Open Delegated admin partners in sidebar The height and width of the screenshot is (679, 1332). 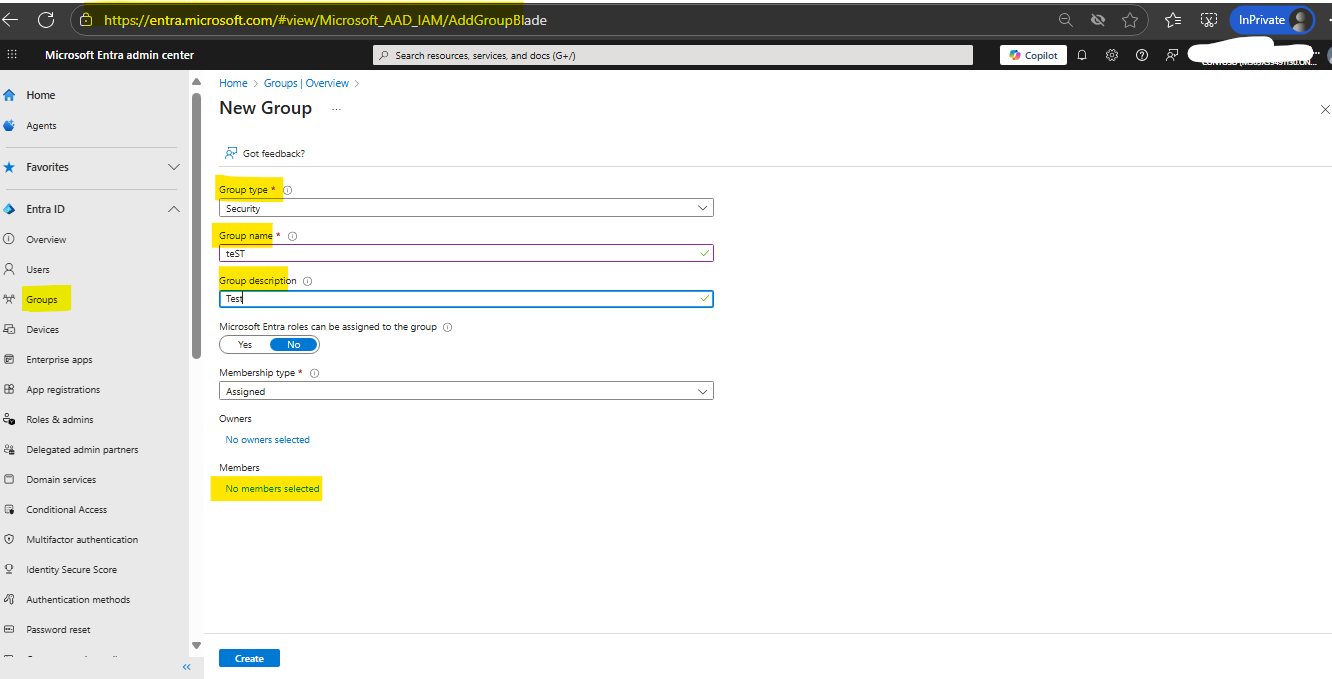82,449
